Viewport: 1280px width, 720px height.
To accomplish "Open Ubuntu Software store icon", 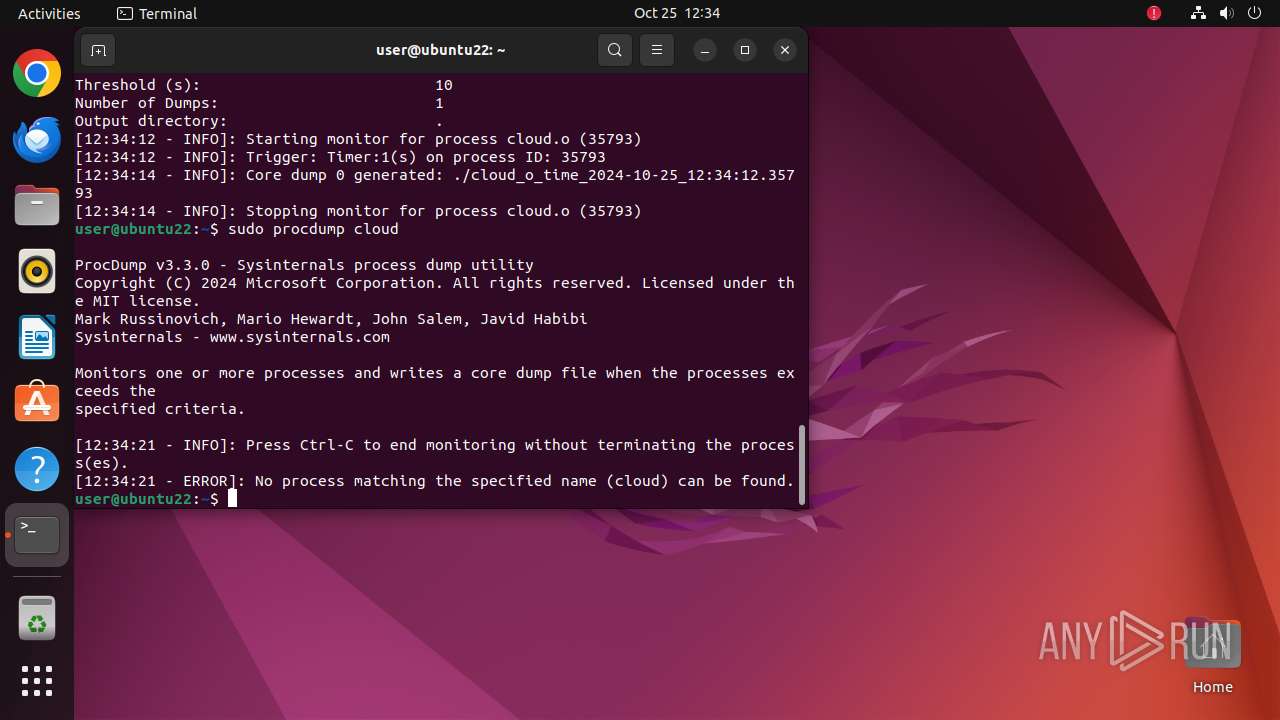I will coord(37,403).
